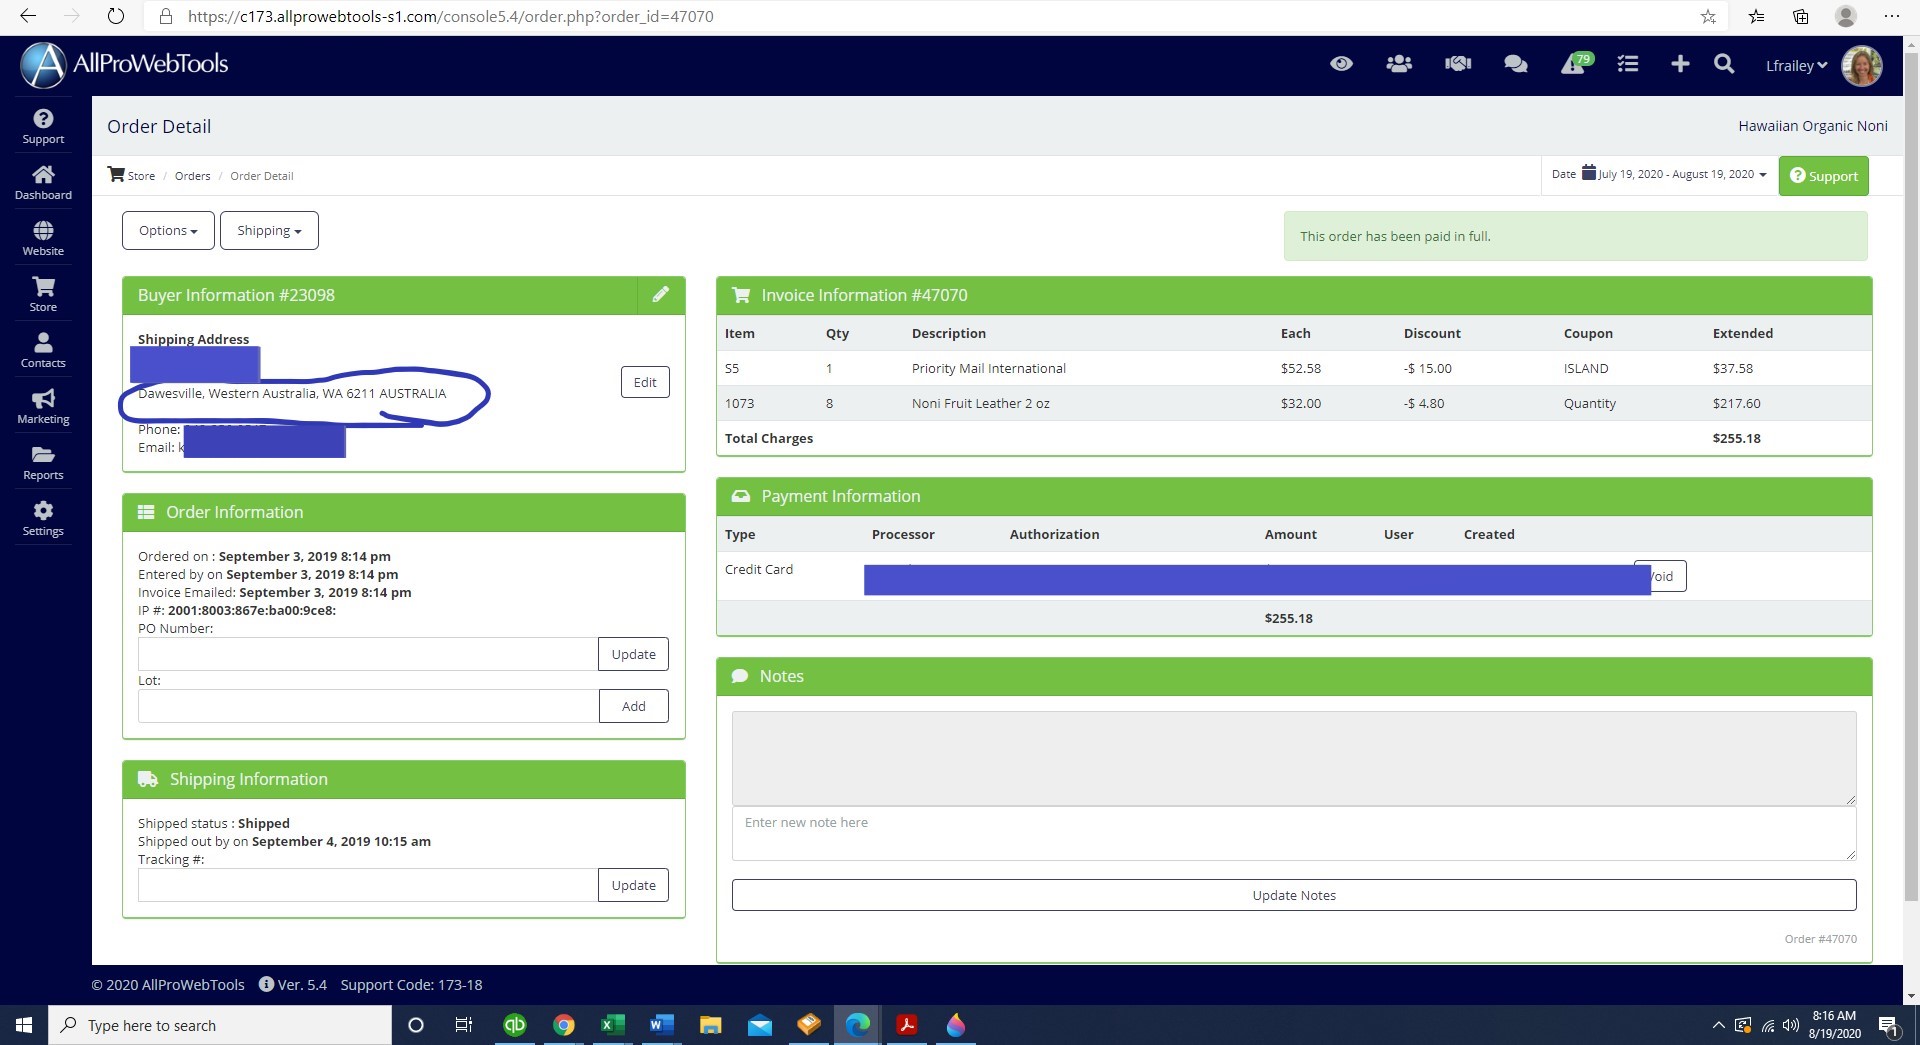Go to Dashboard in the sidebar

[x=43, y=183]
